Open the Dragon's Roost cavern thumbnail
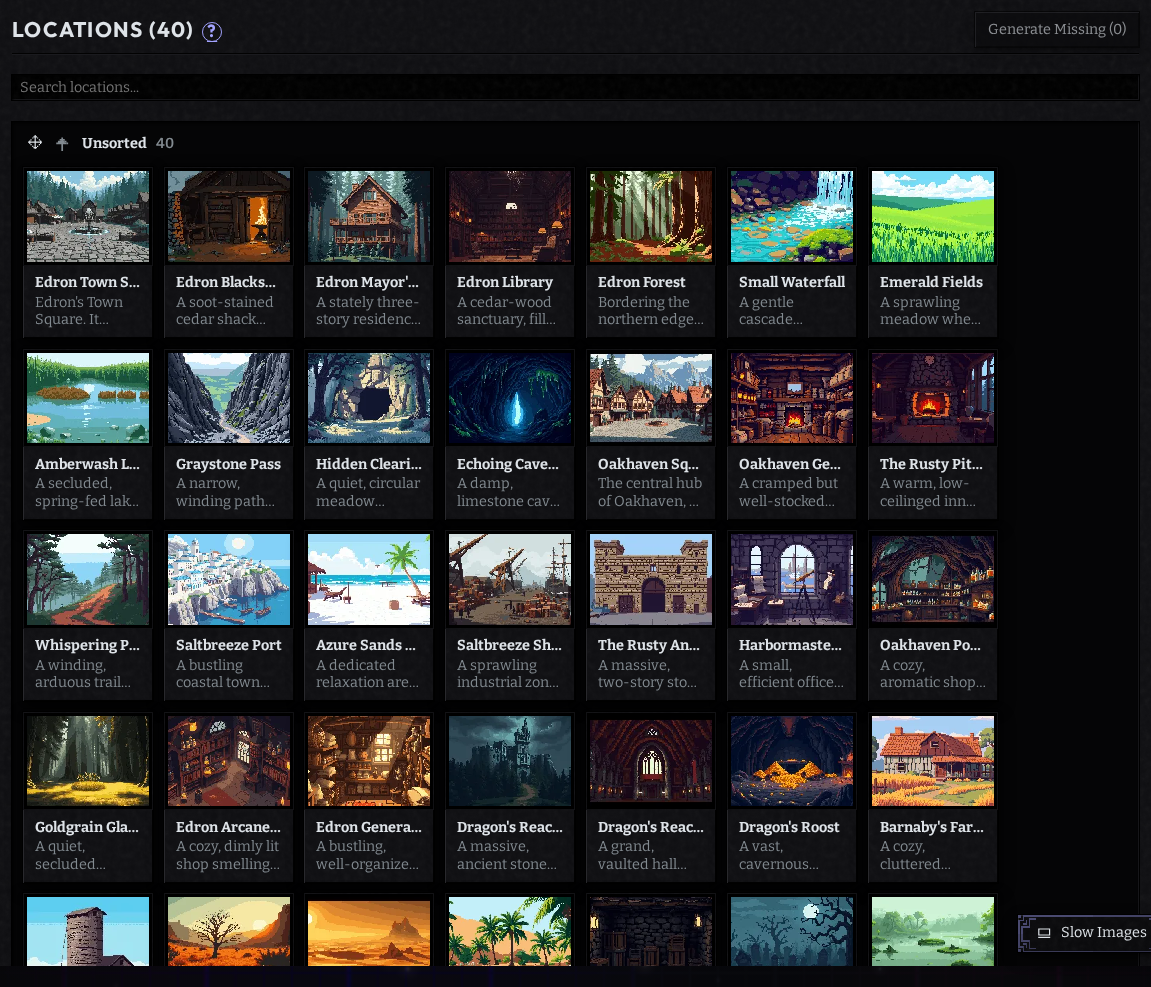This screenshot has height=987, width=1151. (792, 761)
